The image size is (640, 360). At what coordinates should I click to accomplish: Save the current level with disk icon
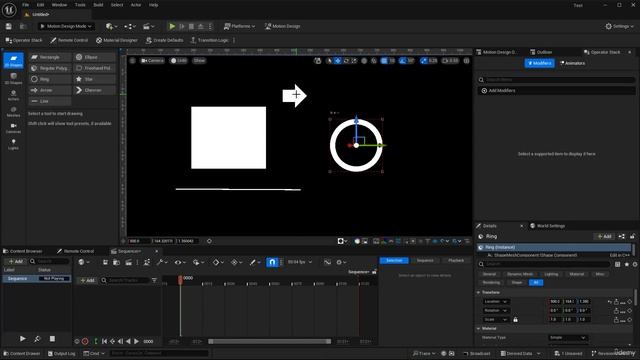9,26
